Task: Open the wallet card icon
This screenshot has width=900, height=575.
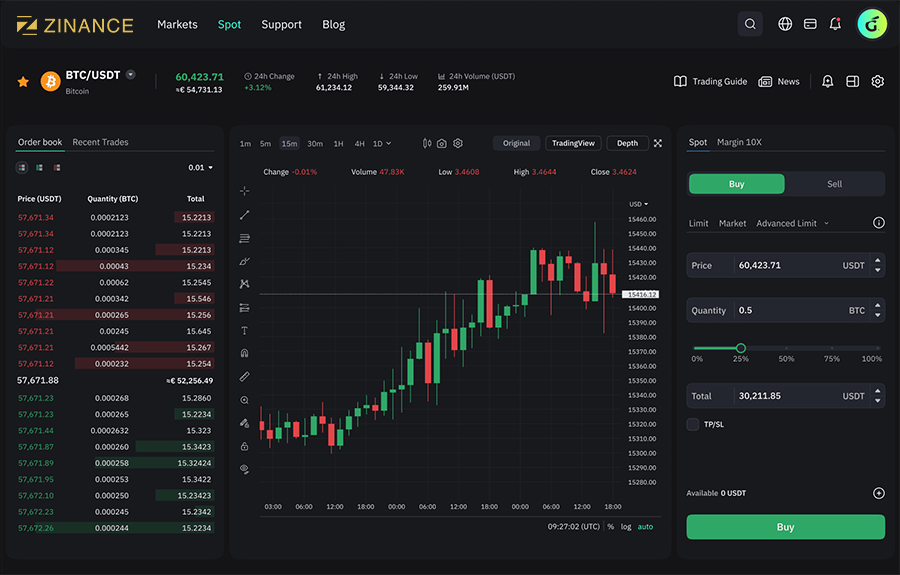Action: click(x=810, y=24)
